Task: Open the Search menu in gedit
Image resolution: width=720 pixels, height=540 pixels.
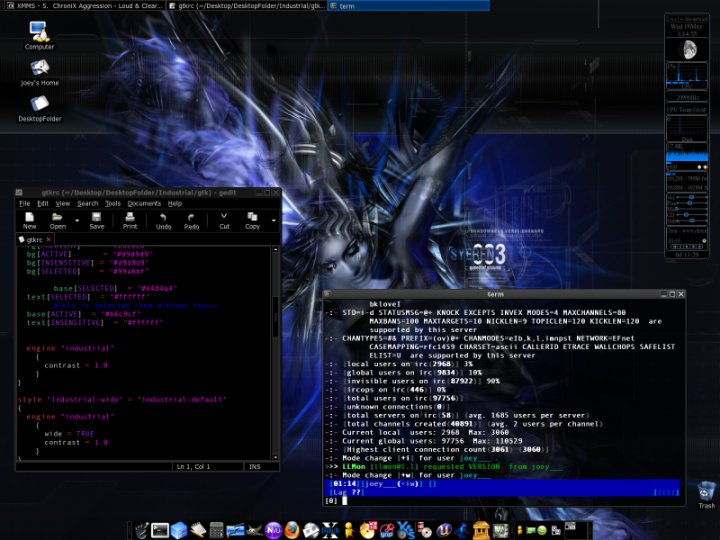Action: [x=87, y=203]
